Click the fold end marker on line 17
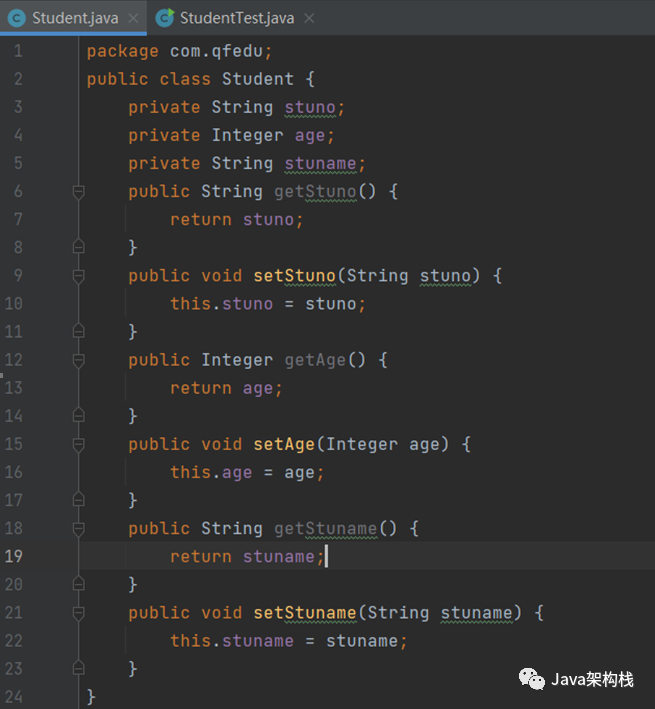This screenshot has height=709, width=655. [78, 500]
